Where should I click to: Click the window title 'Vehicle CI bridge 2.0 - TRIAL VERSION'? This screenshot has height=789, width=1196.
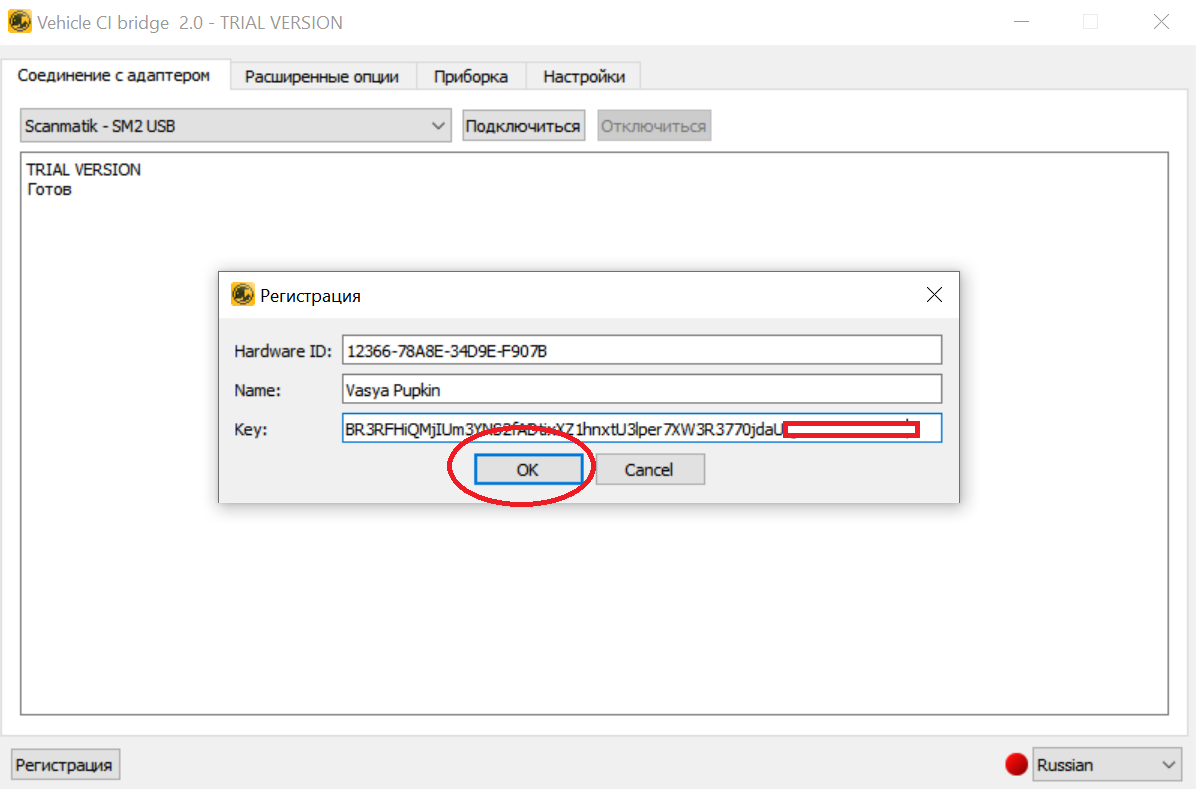pyautogui.click(x=190, y=23)
